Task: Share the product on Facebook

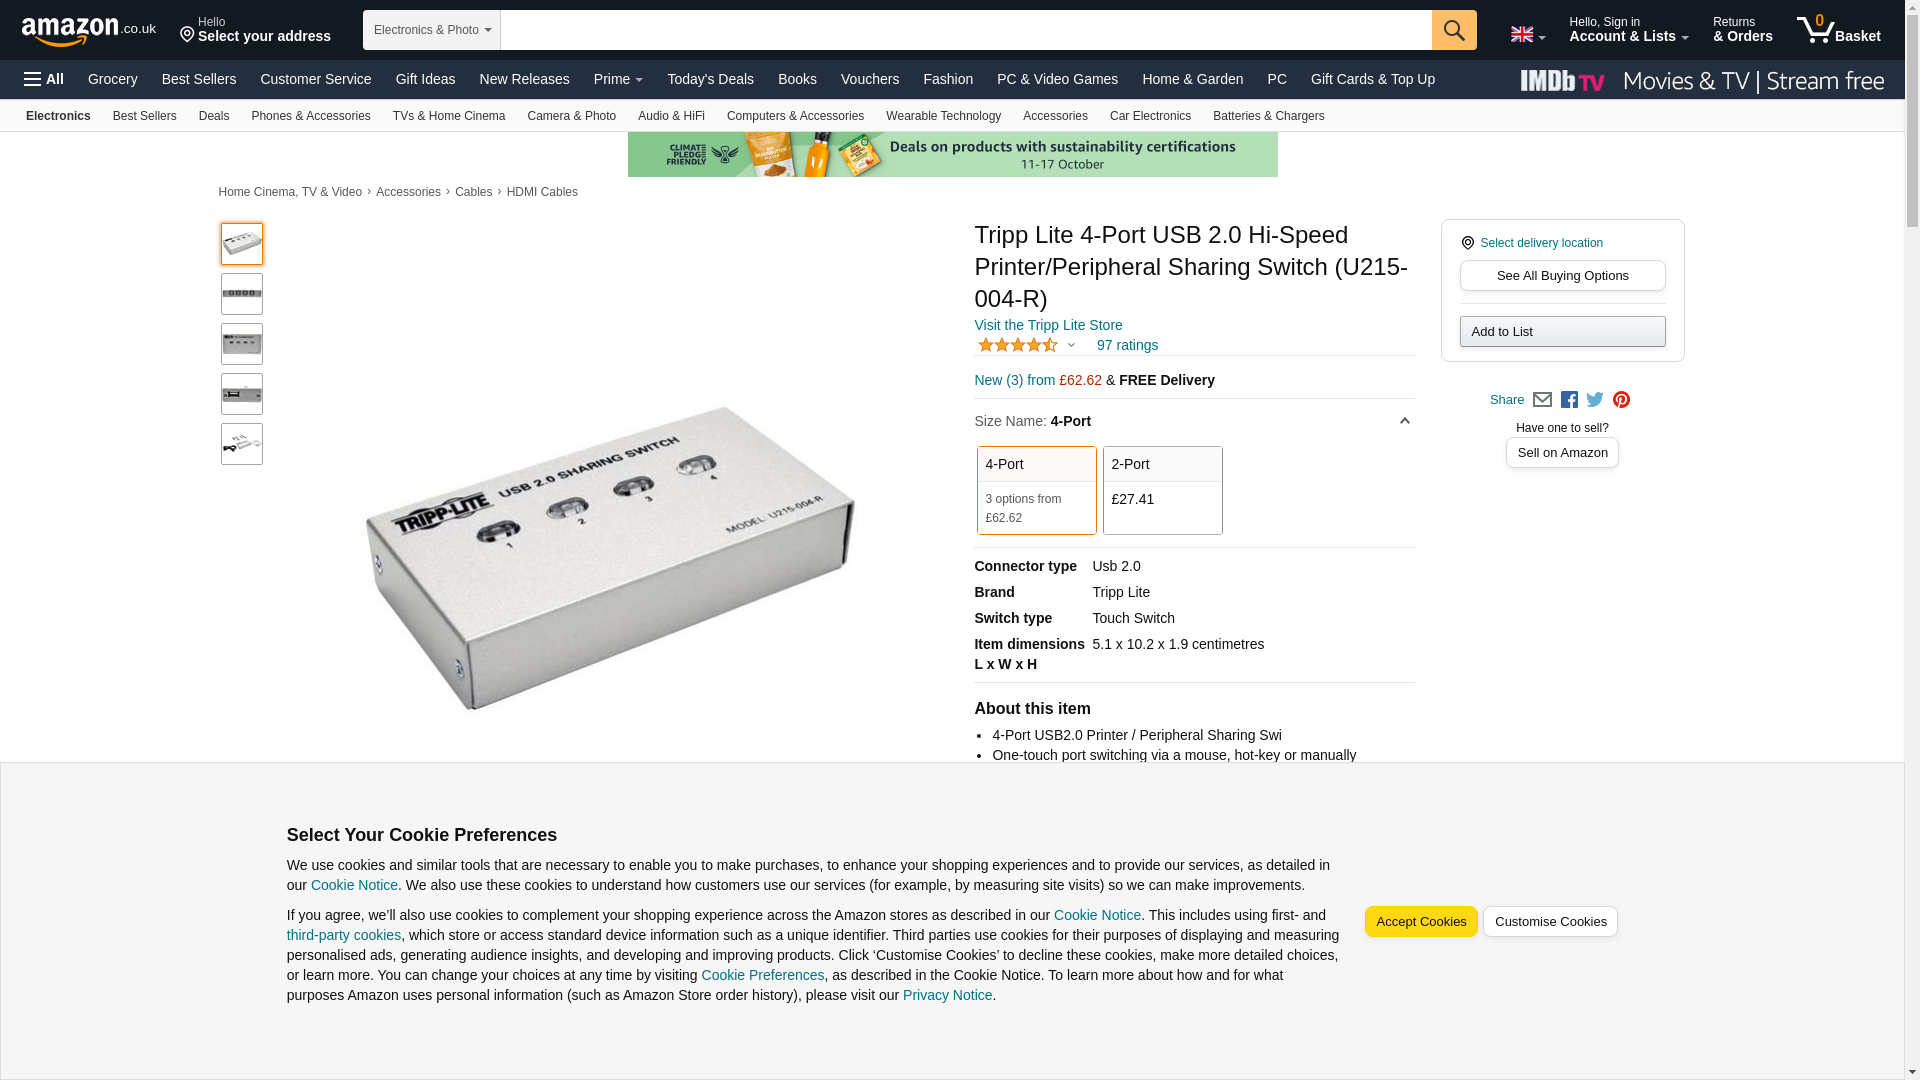Action: [1569, 400]
